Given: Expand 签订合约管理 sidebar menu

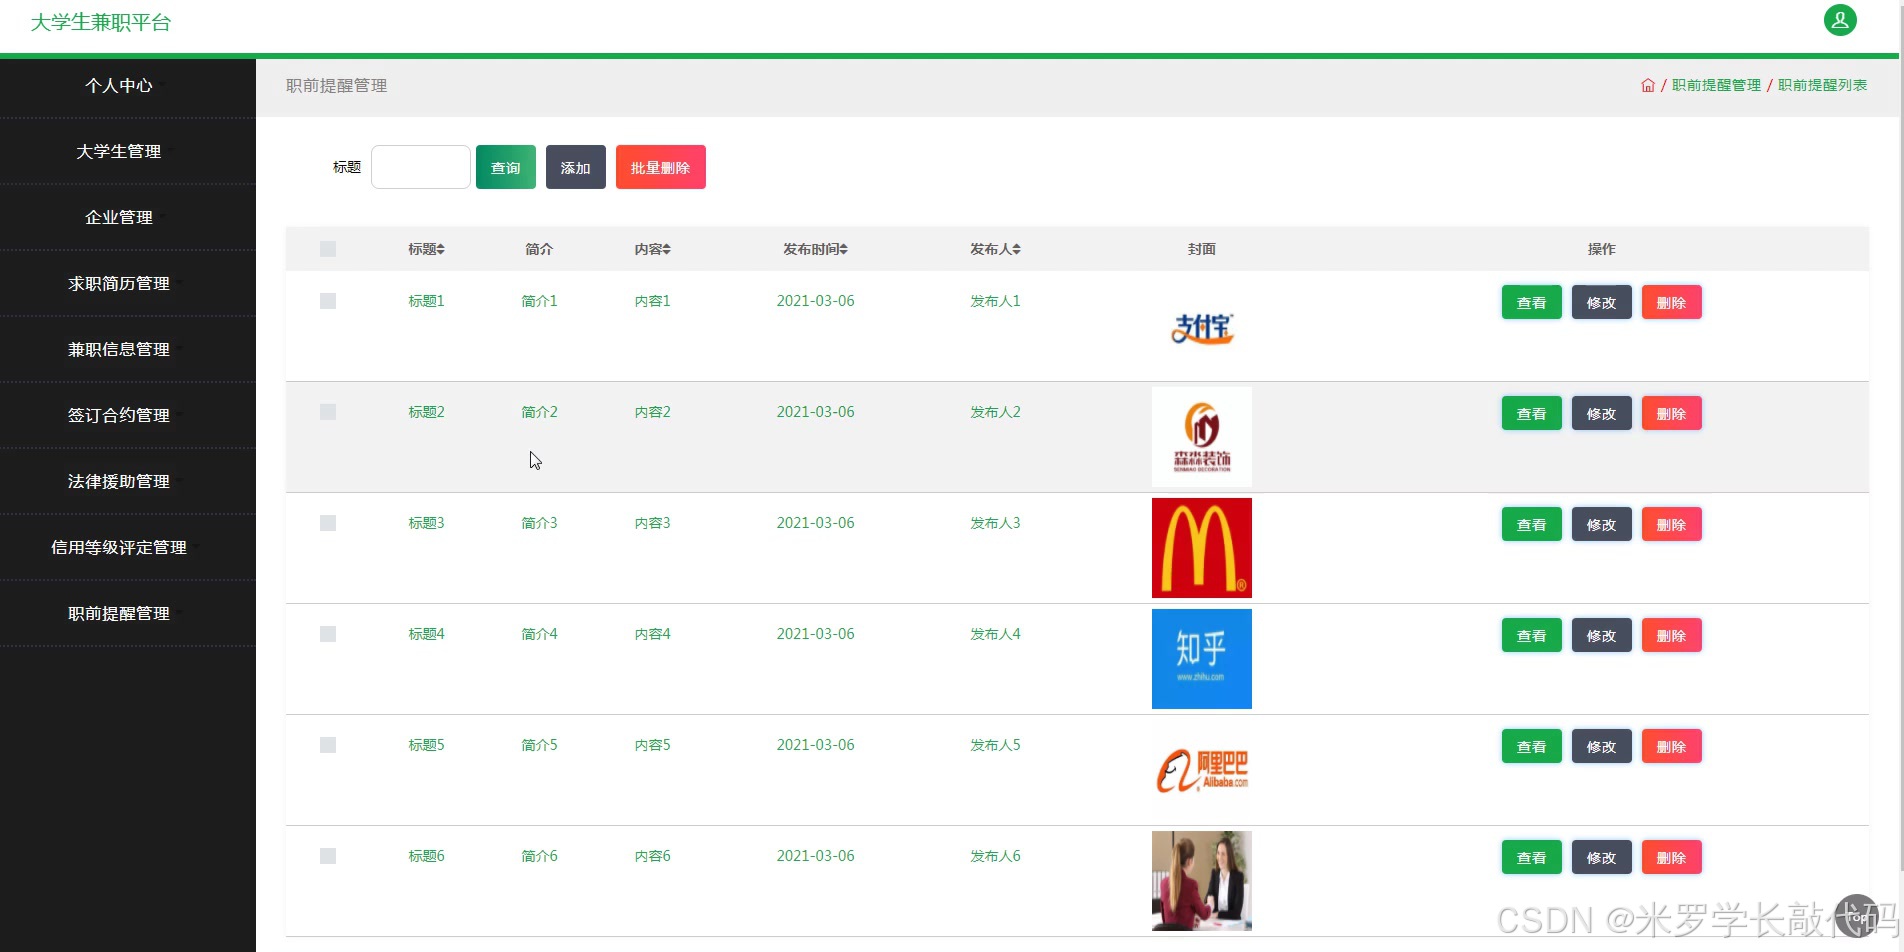Looking at the screenshot, I should click(x=128, y=416).
